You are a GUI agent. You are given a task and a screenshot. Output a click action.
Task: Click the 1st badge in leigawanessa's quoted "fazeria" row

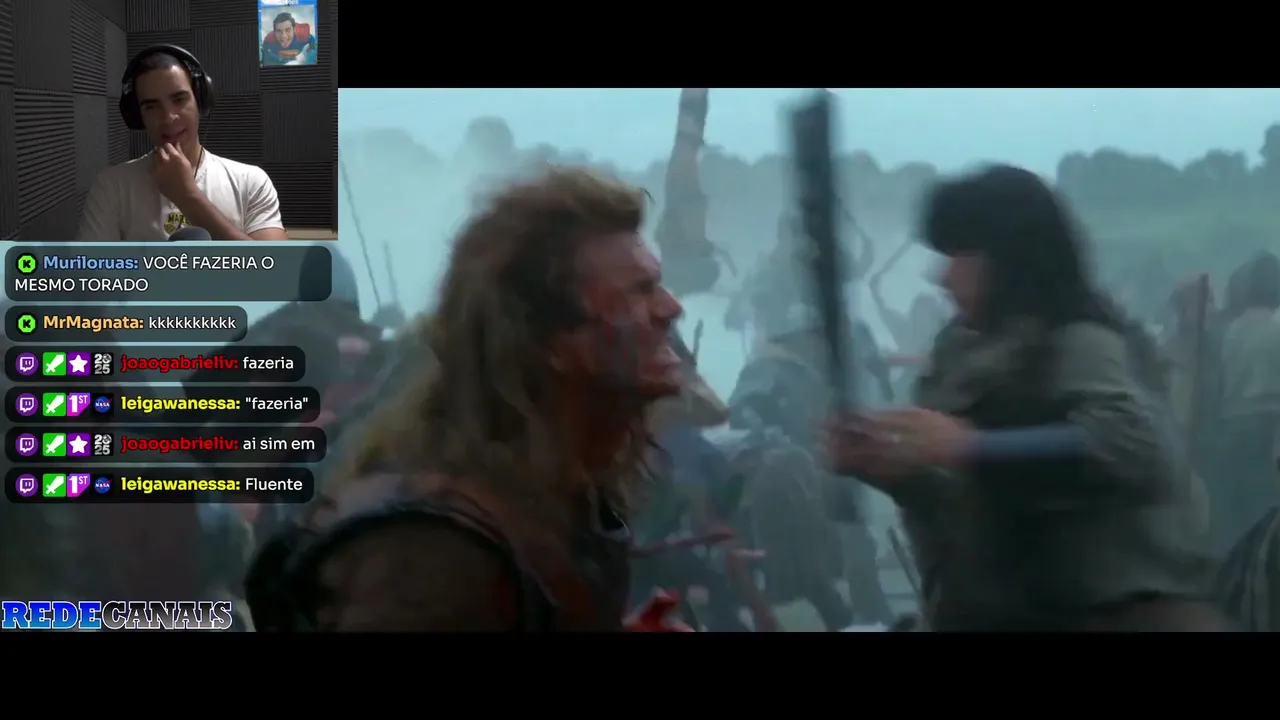[78, 404]
